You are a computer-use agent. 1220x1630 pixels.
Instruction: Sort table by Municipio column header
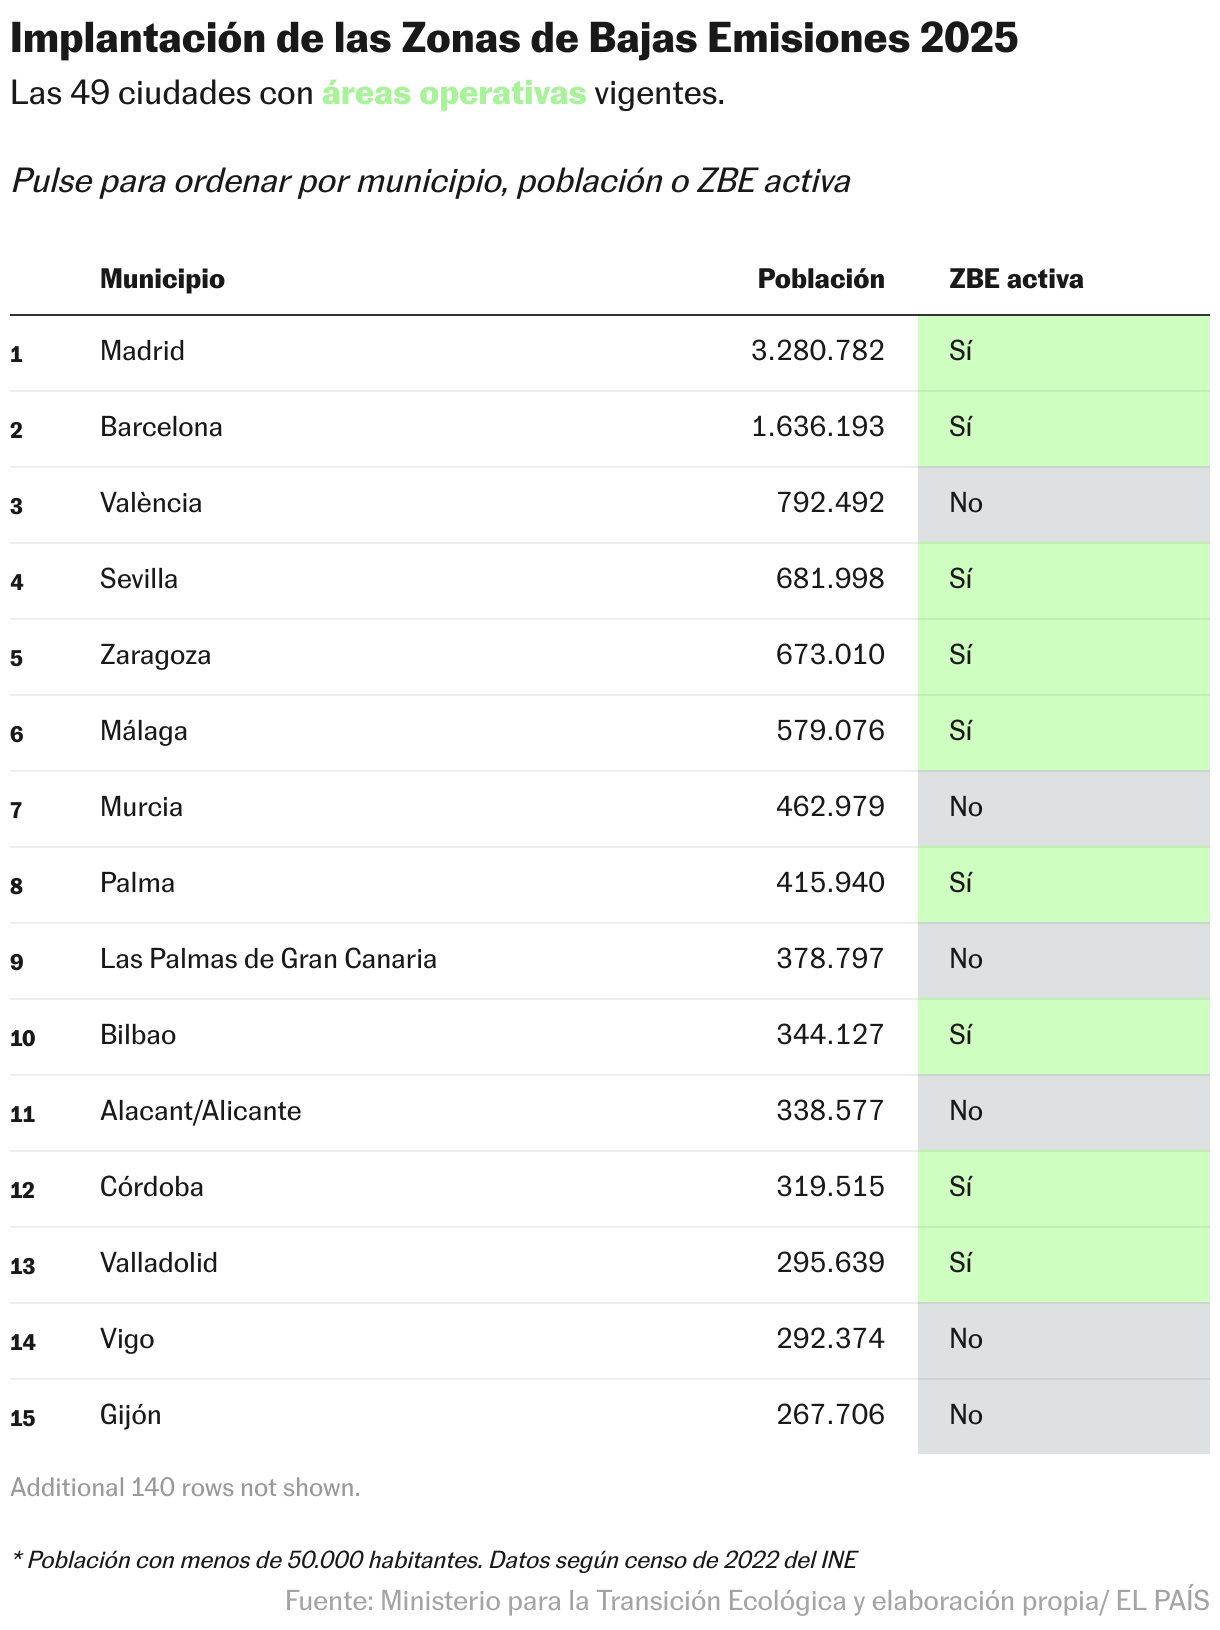click(162, 279)
